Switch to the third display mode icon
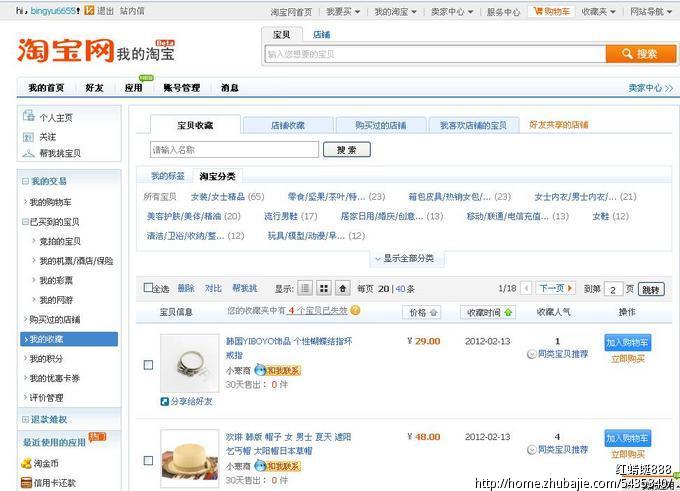Viewport: 680px width, 491px height. pos(343,288)
